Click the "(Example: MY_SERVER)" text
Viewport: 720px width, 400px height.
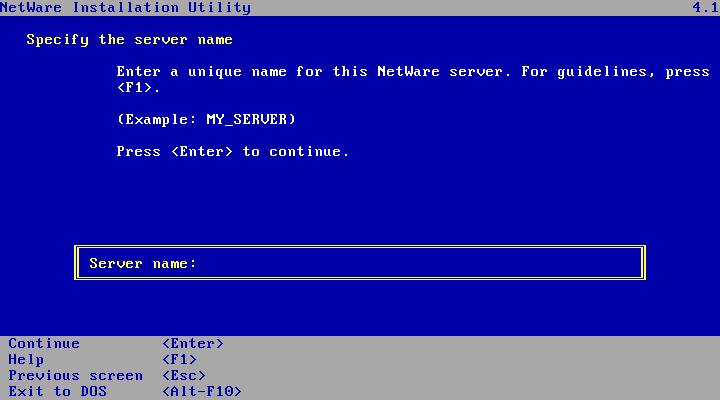pos(206,119)
